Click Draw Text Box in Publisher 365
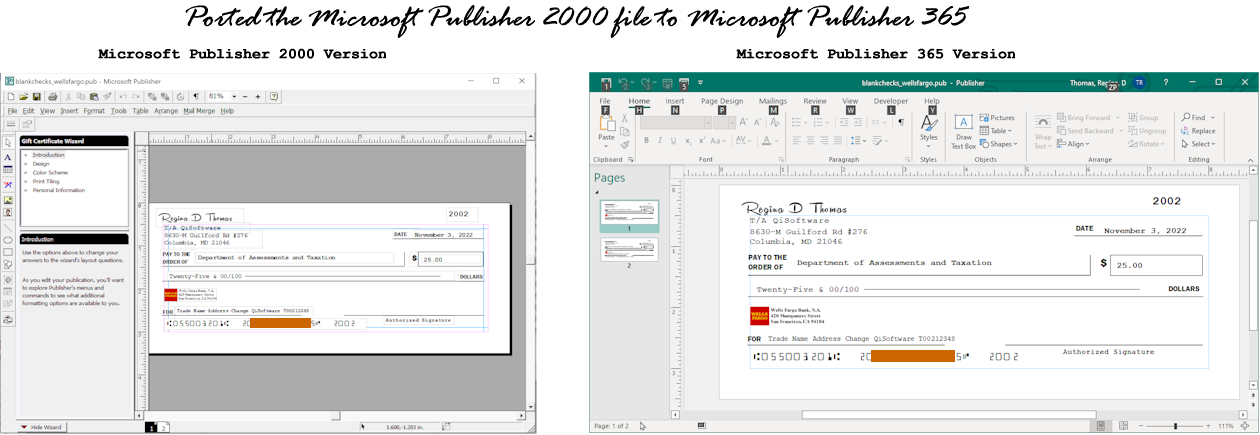The height and width of the screenshot is (435, 1260). (963, 132)
